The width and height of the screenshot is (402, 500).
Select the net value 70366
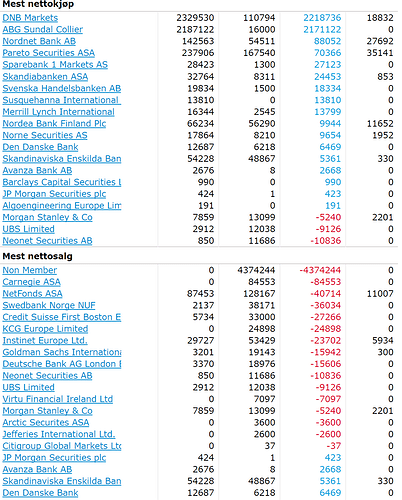click(x=328, y=53)
